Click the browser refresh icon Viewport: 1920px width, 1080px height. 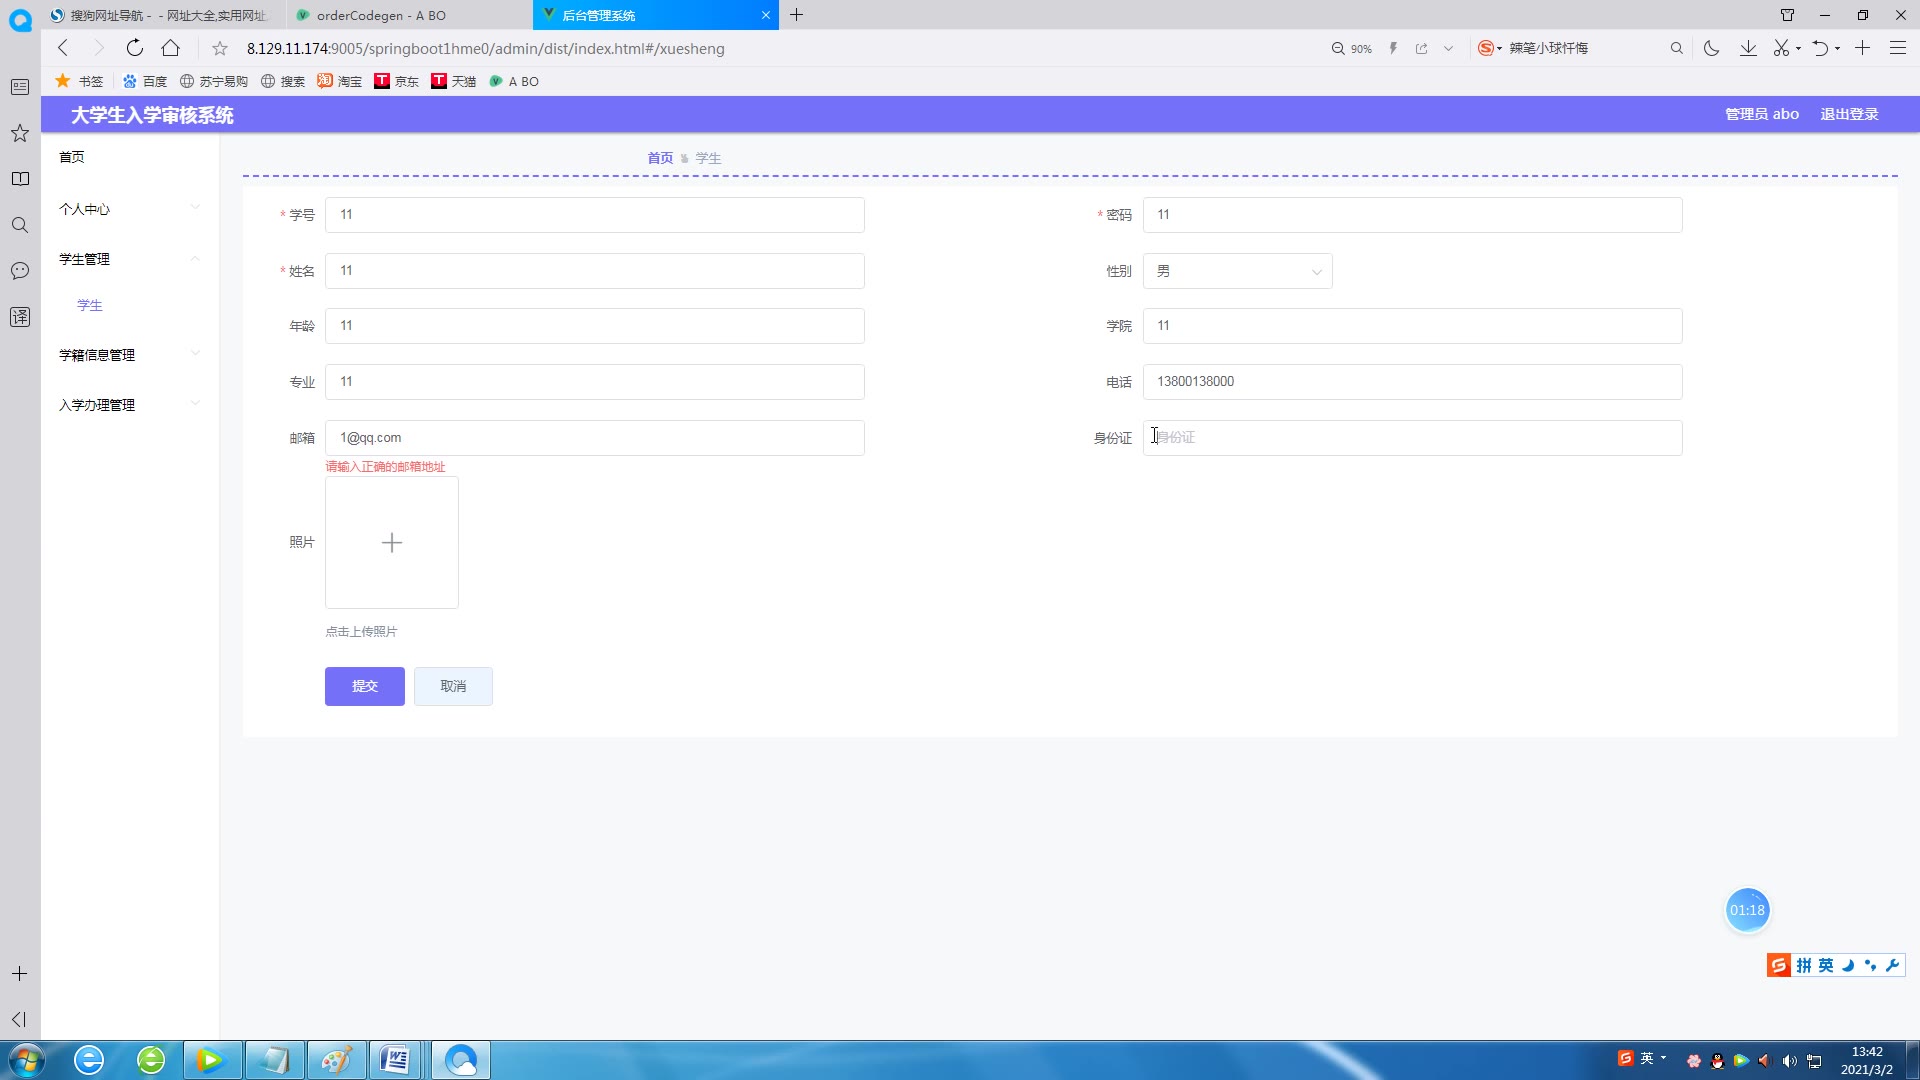point(134,48)
